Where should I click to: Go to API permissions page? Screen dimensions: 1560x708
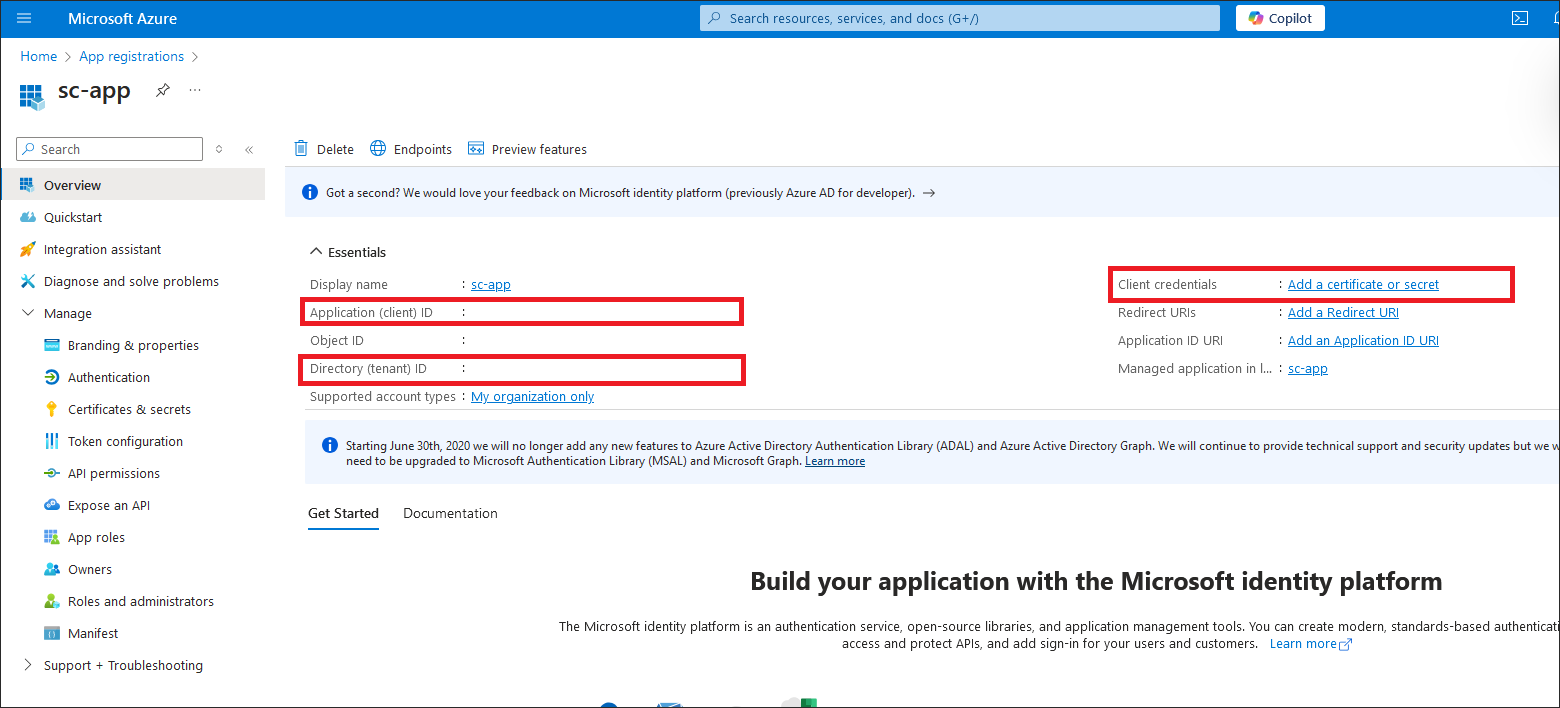[x=113, y=473]
